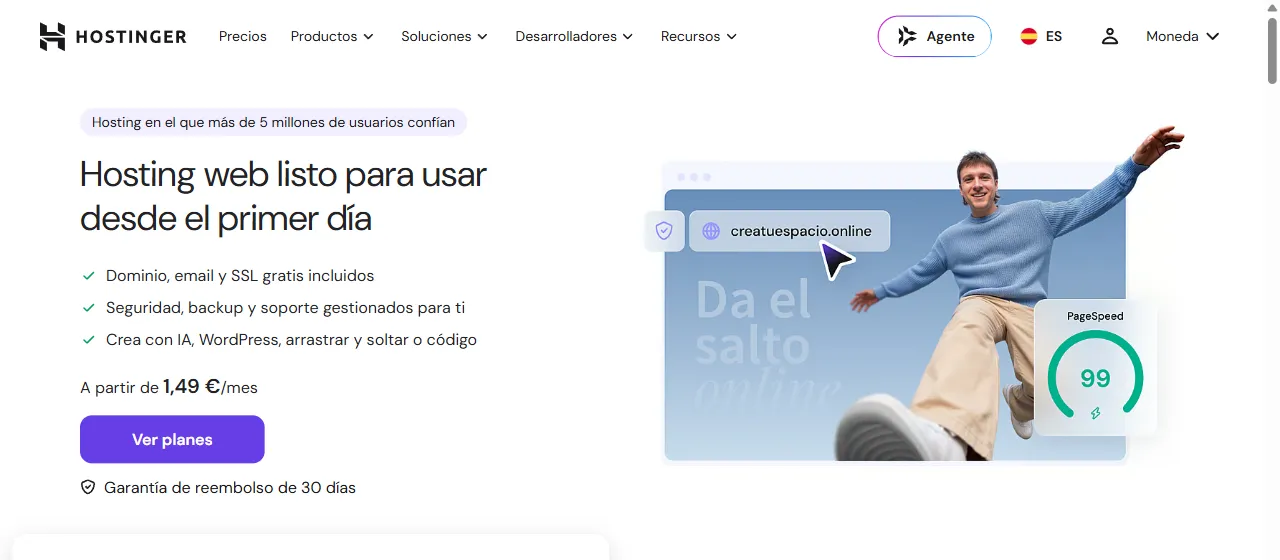Open the Agente assistant button
Image resolution: width=1280 pixels, height=560 pixels.
tap(935, 36)
